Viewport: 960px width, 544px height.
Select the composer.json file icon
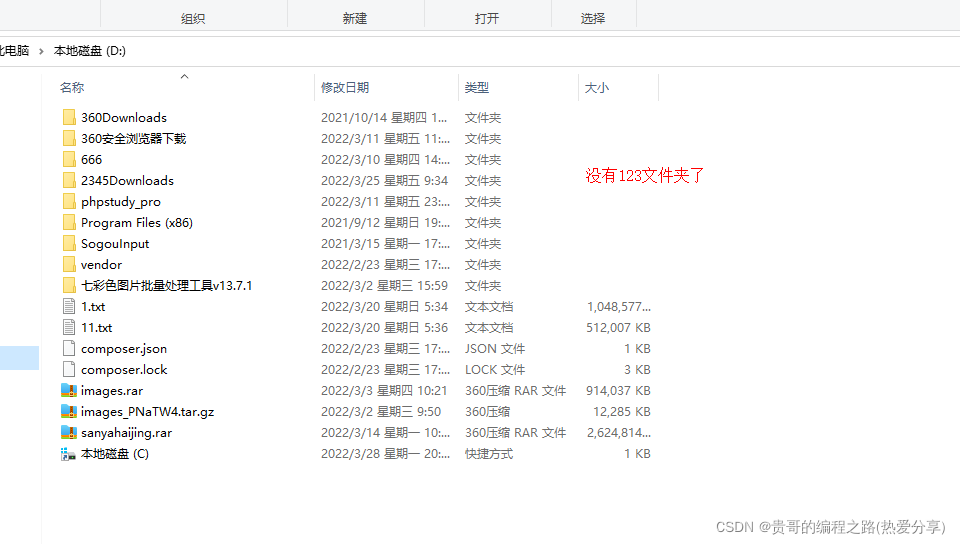[69, 348]
